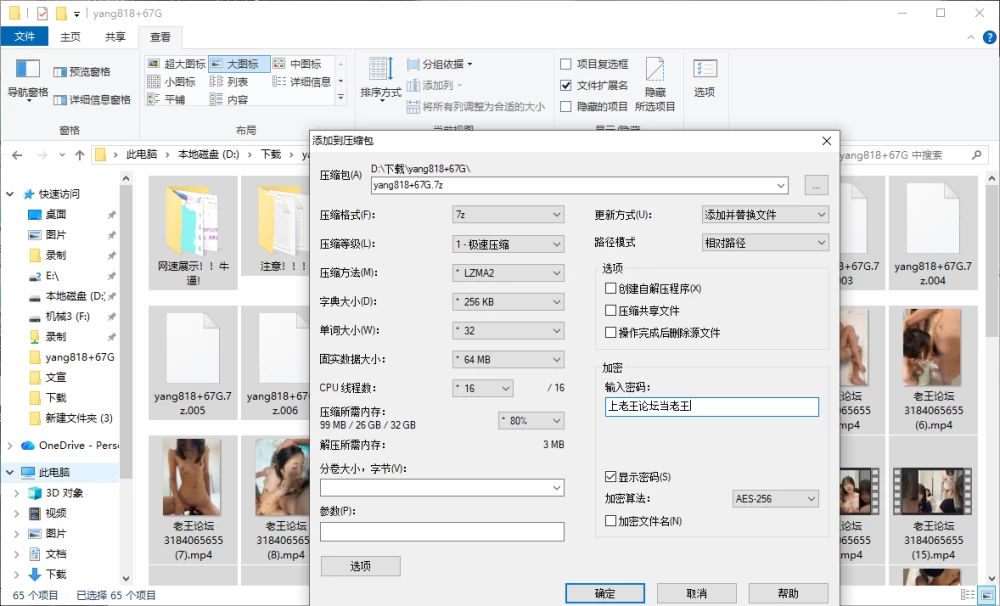The image size is (1000, 606).
Task: Enable Item check boxes (项目复选框)
Action: pyautogui.click(x=566, y=64)
